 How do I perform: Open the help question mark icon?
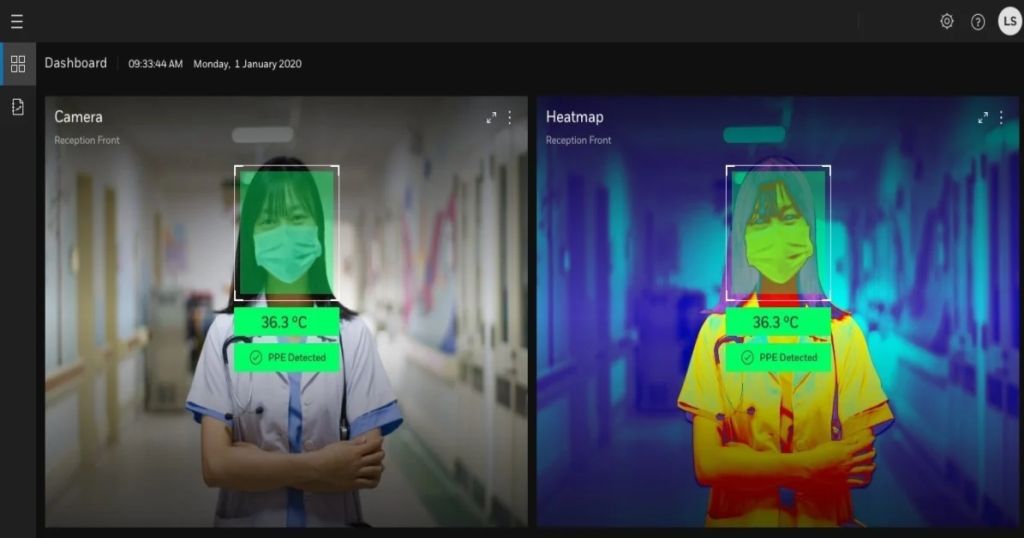click(978, 22)
